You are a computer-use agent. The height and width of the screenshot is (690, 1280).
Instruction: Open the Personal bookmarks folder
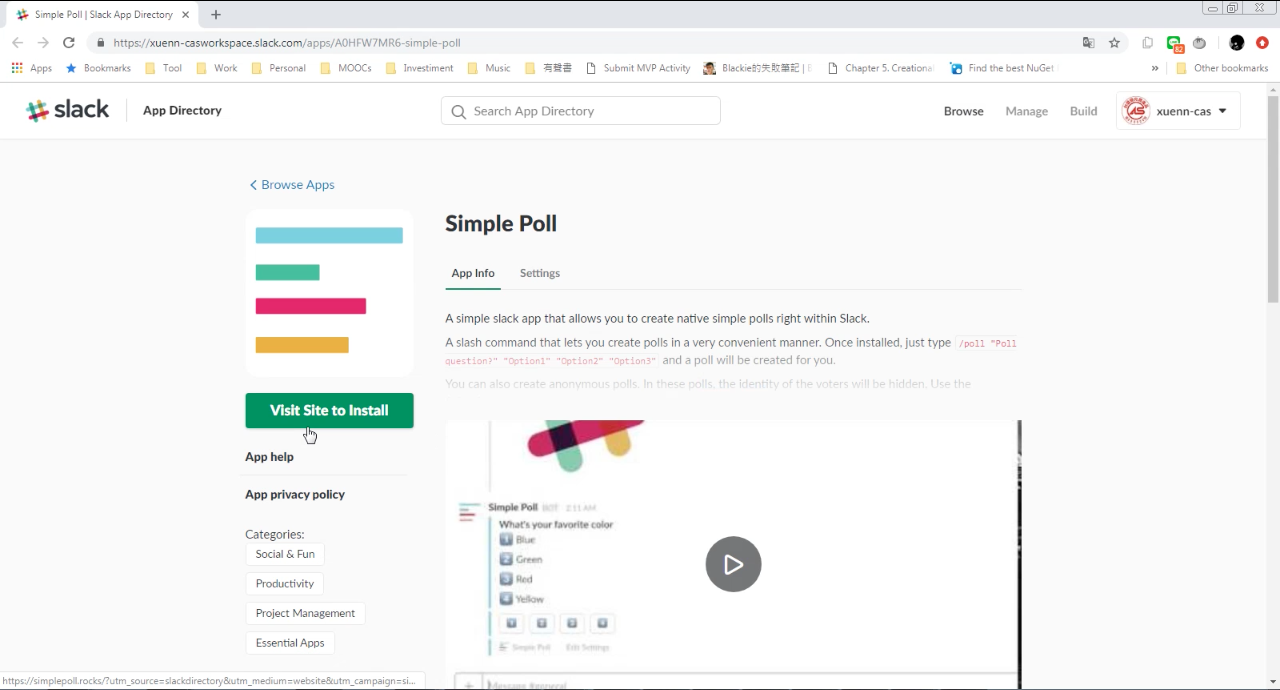pyautogui.click(x=279, y=68)
